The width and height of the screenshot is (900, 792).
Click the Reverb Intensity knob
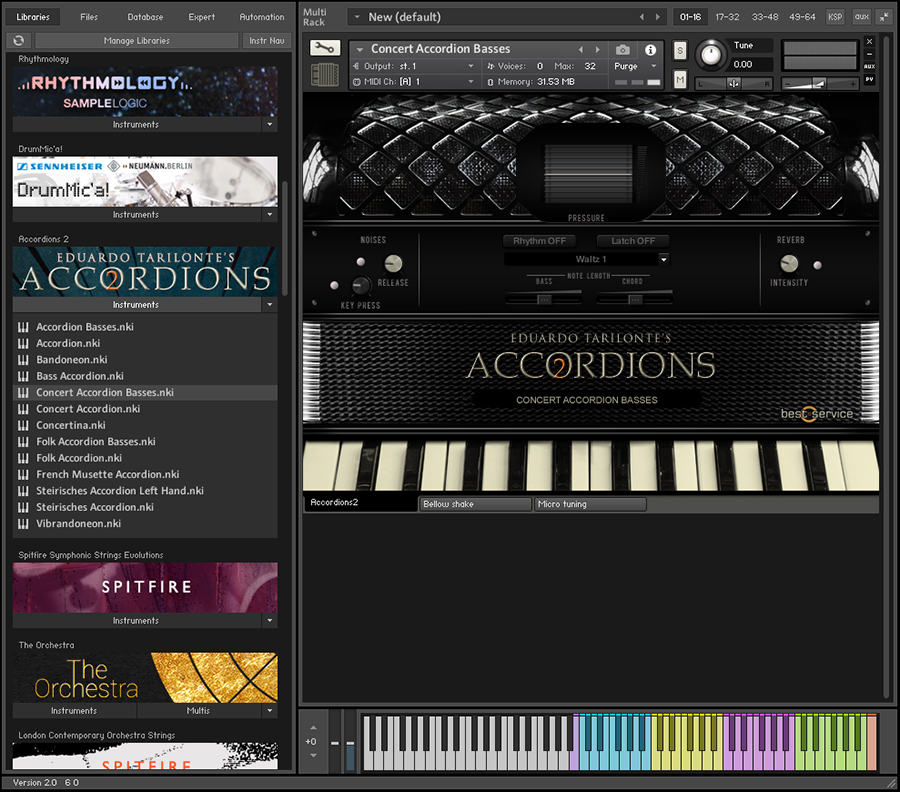(x=789, y=263)
